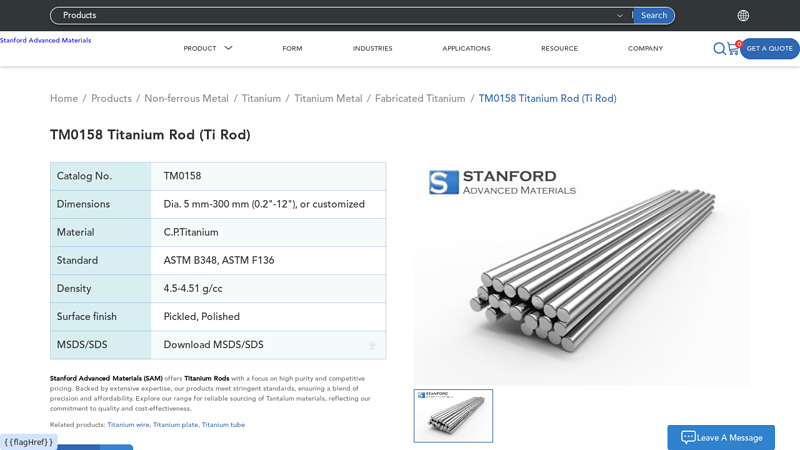Image resolution: width=800 pixels, height=450 pixels.
Task: Click the C.P.Titanium material value
Action: [191, 232]
